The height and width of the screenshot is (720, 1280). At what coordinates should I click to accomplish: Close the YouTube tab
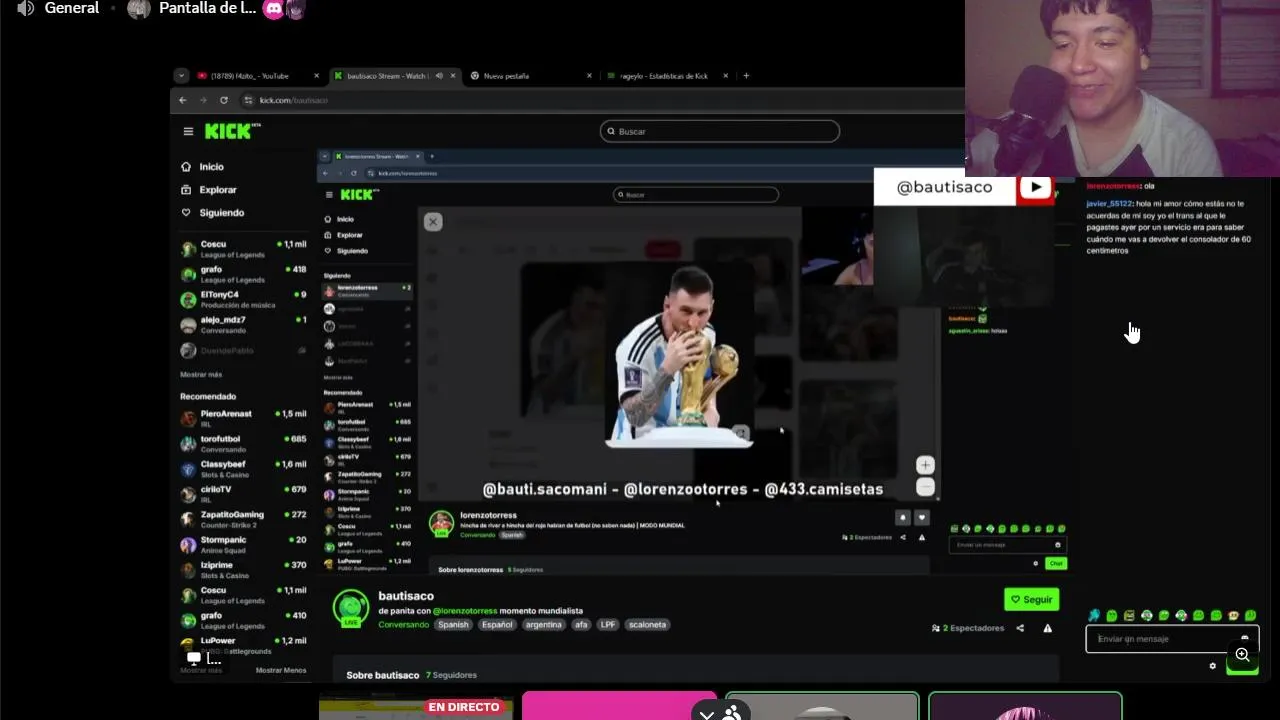pos(317,76)
